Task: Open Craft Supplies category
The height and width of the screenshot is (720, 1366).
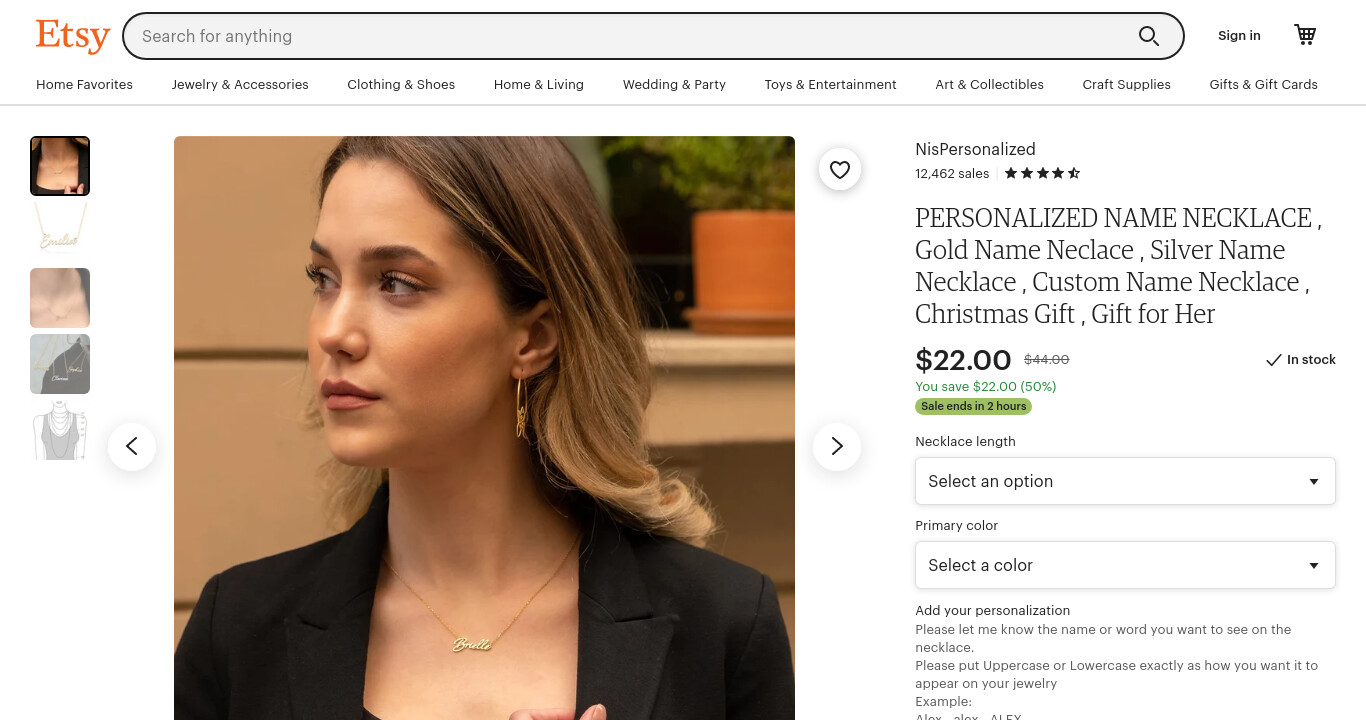Action: 1126,85
